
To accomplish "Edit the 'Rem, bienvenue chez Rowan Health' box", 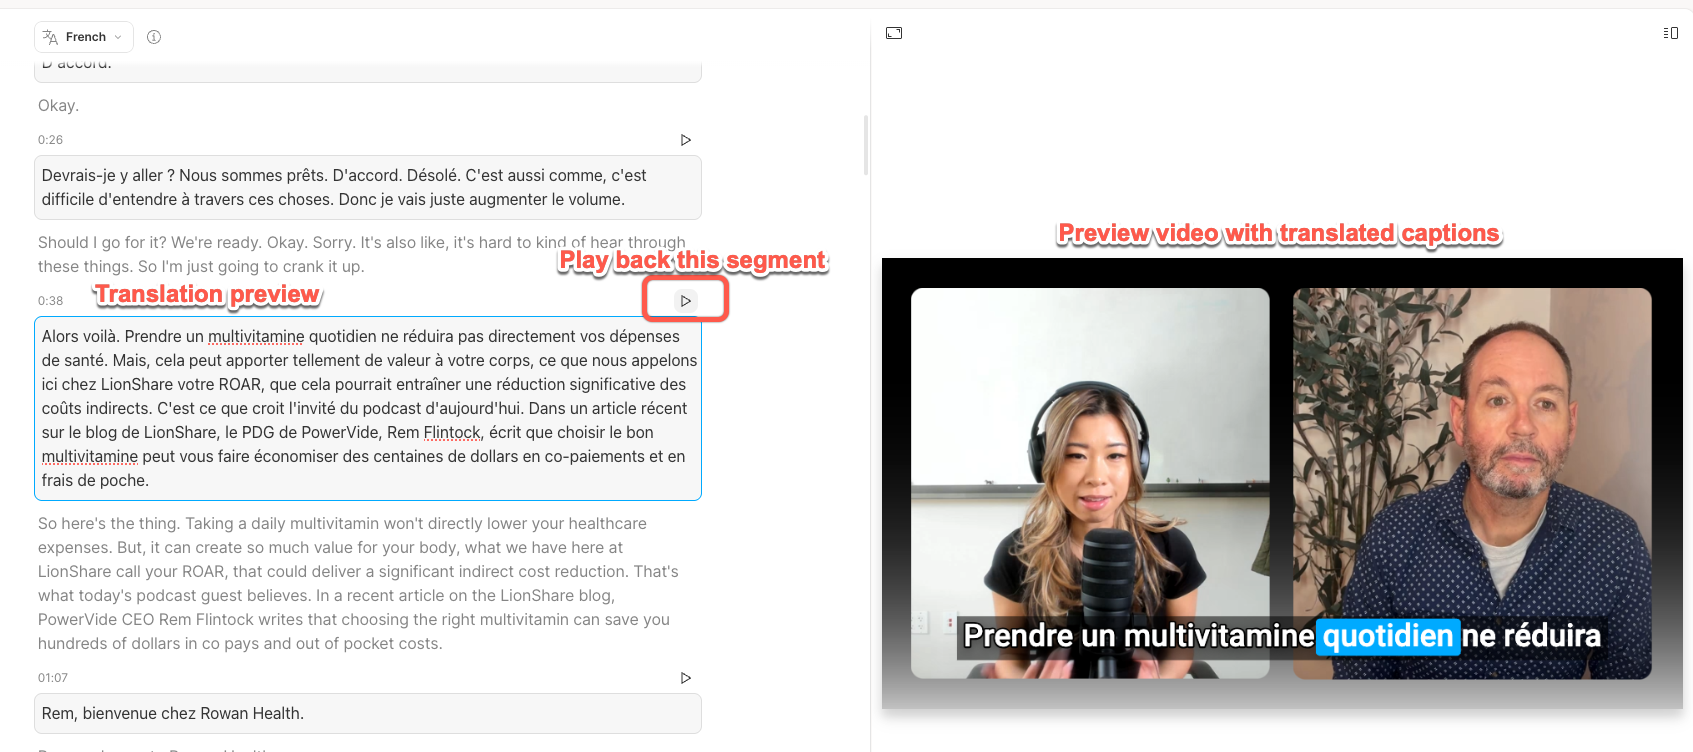I will point(368,713).
